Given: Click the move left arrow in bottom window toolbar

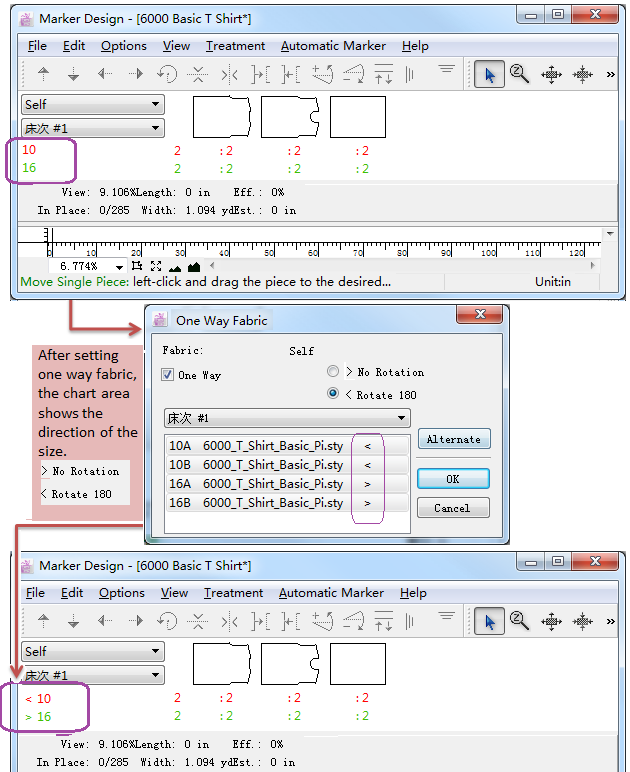Looking at the screenshot, I should click(x=105, y=621).
